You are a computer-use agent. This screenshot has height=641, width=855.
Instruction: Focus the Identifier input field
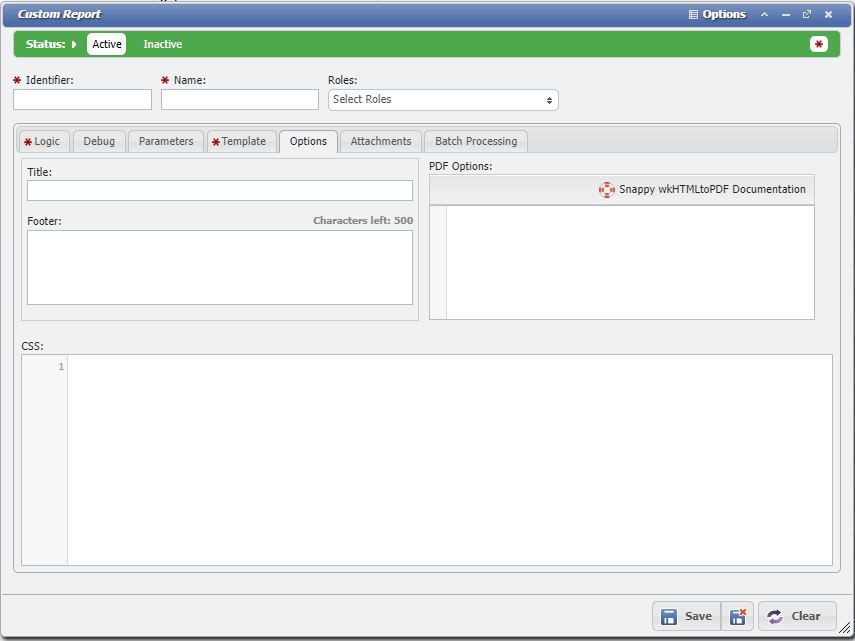82,100
